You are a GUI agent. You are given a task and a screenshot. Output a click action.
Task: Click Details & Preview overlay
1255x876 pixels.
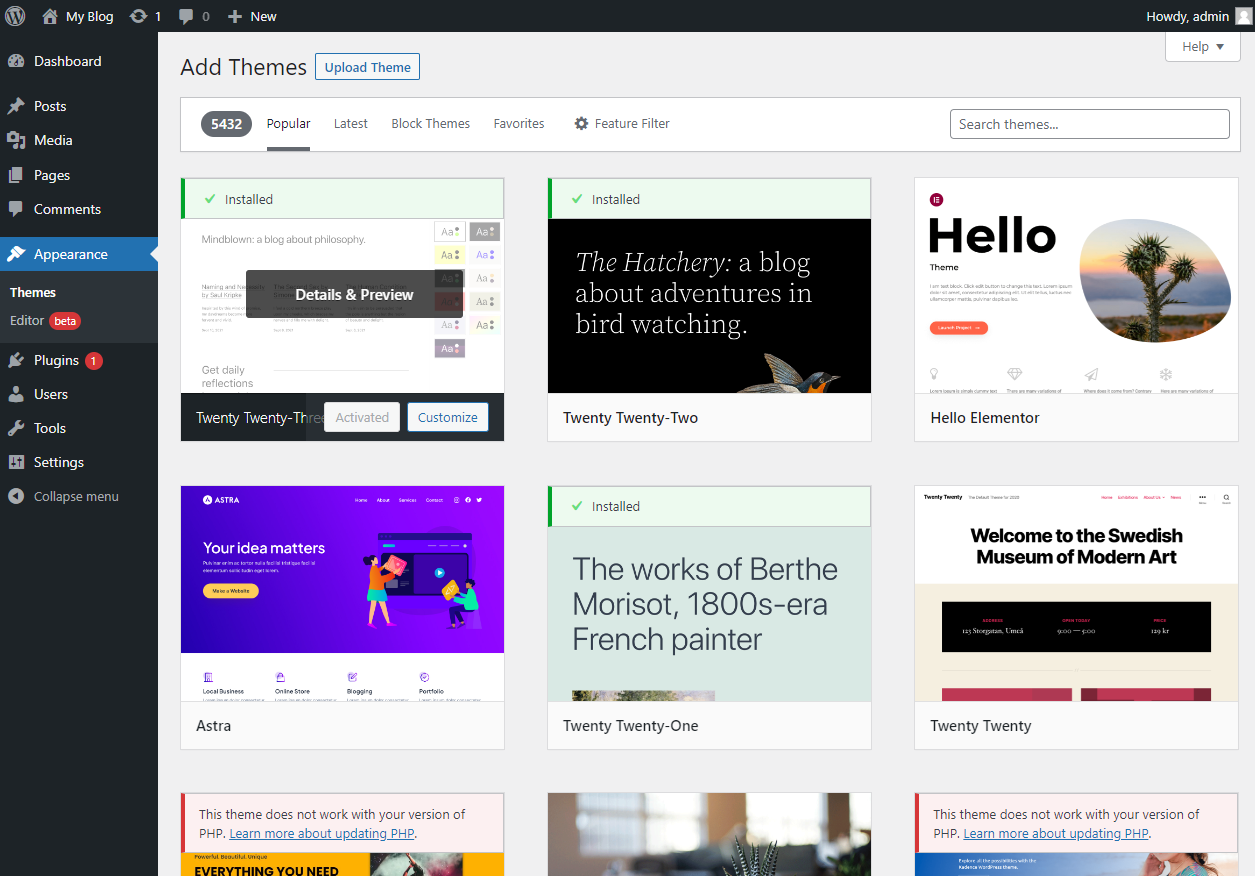pyautogui.click(x=354, y=294)
